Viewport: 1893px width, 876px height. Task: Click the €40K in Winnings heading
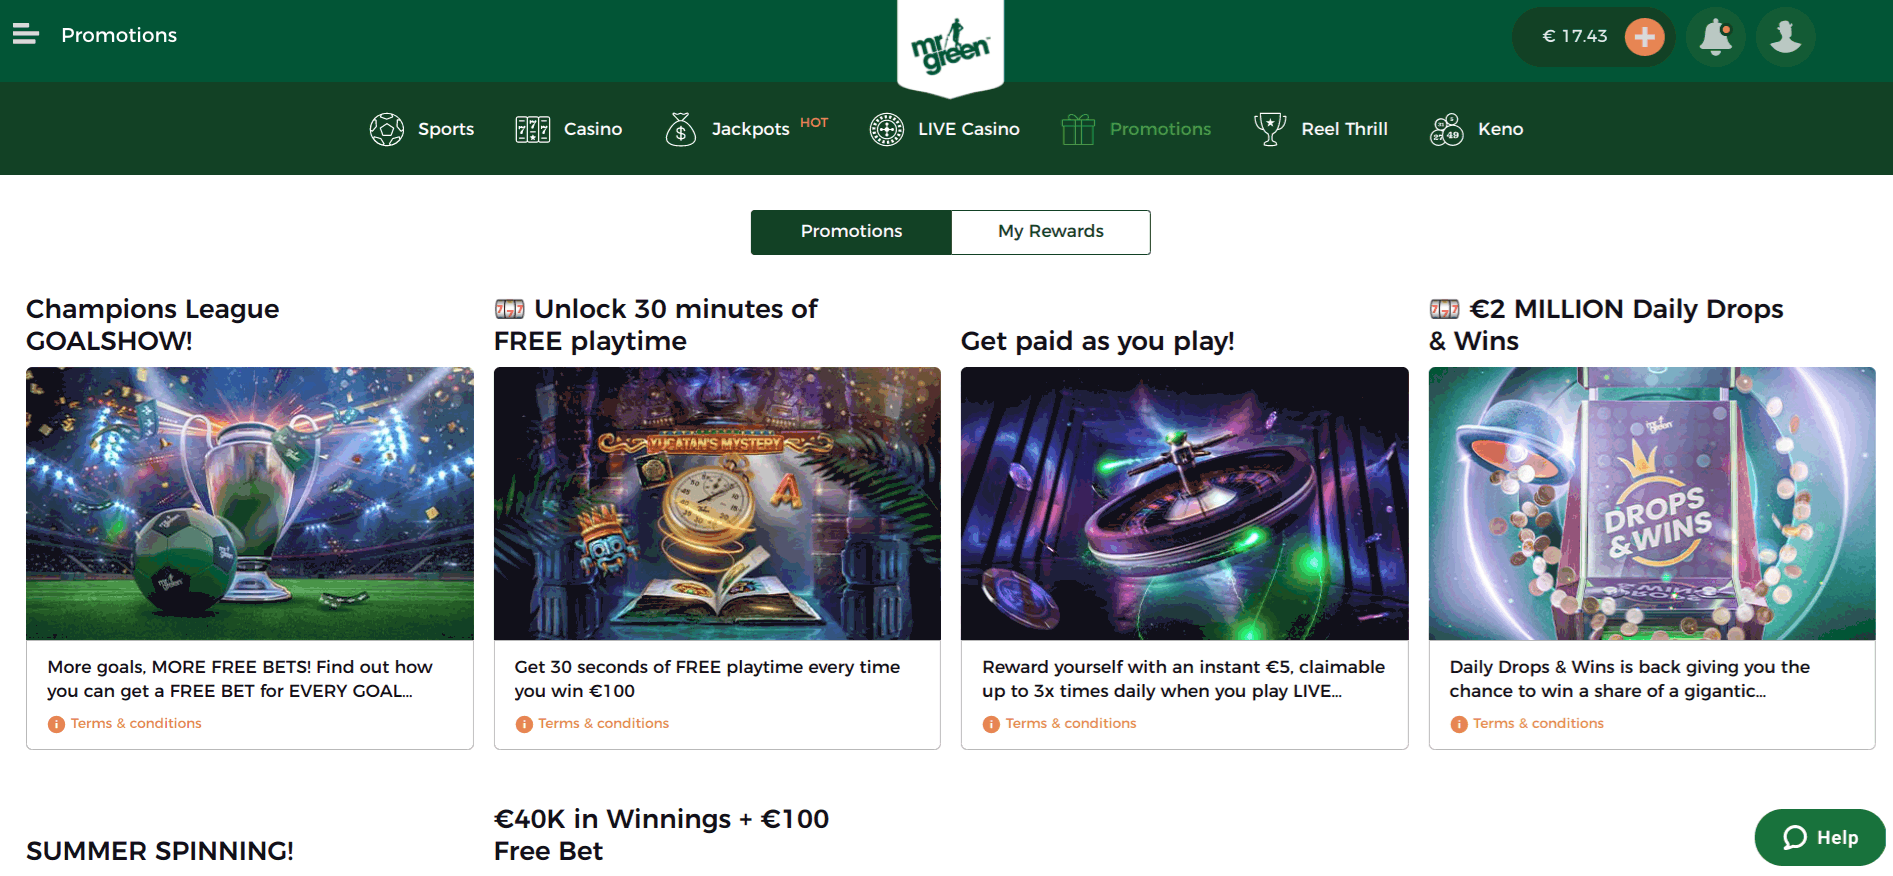pos(661,835)
